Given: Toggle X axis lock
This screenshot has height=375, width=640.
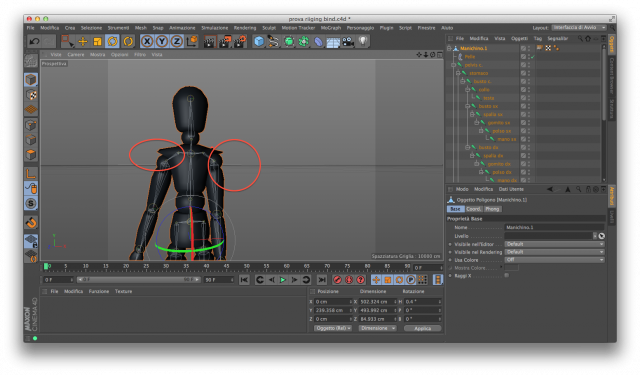Looking at the screenshot, I should tap(147, 41).
